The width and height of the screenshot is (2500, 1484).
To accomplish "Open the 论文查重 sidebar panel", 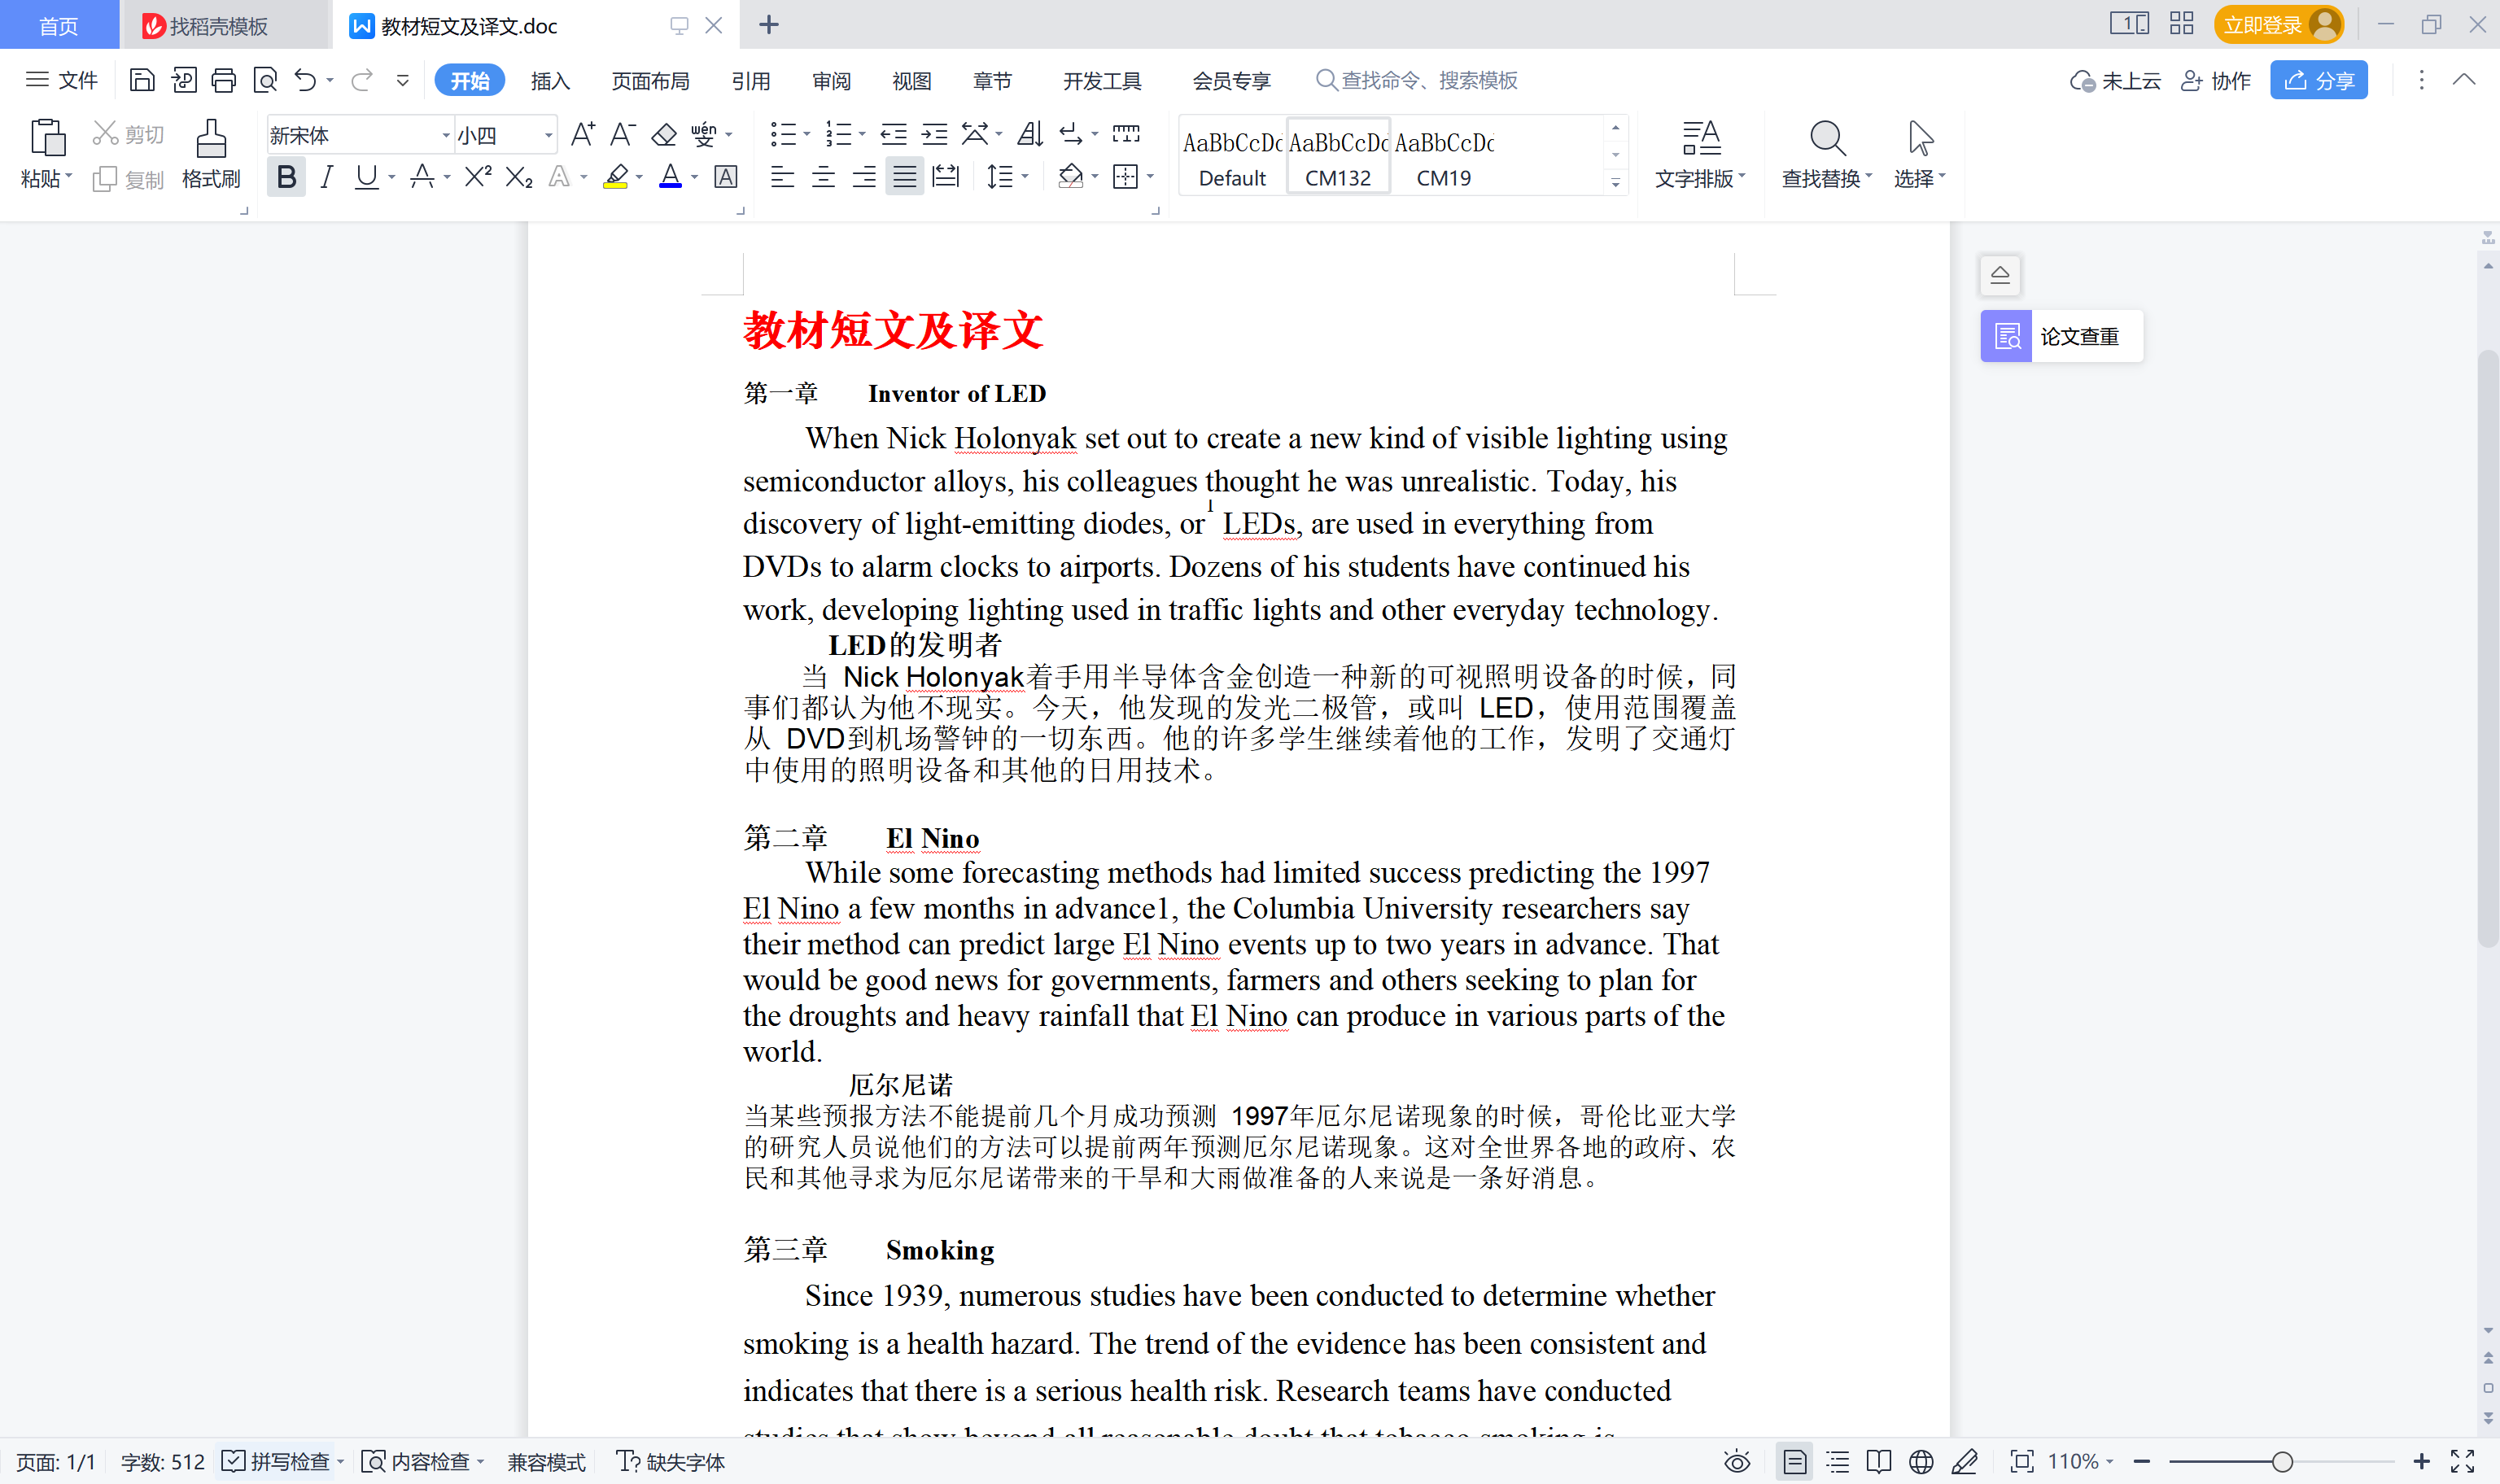I will pos(2061,336).
